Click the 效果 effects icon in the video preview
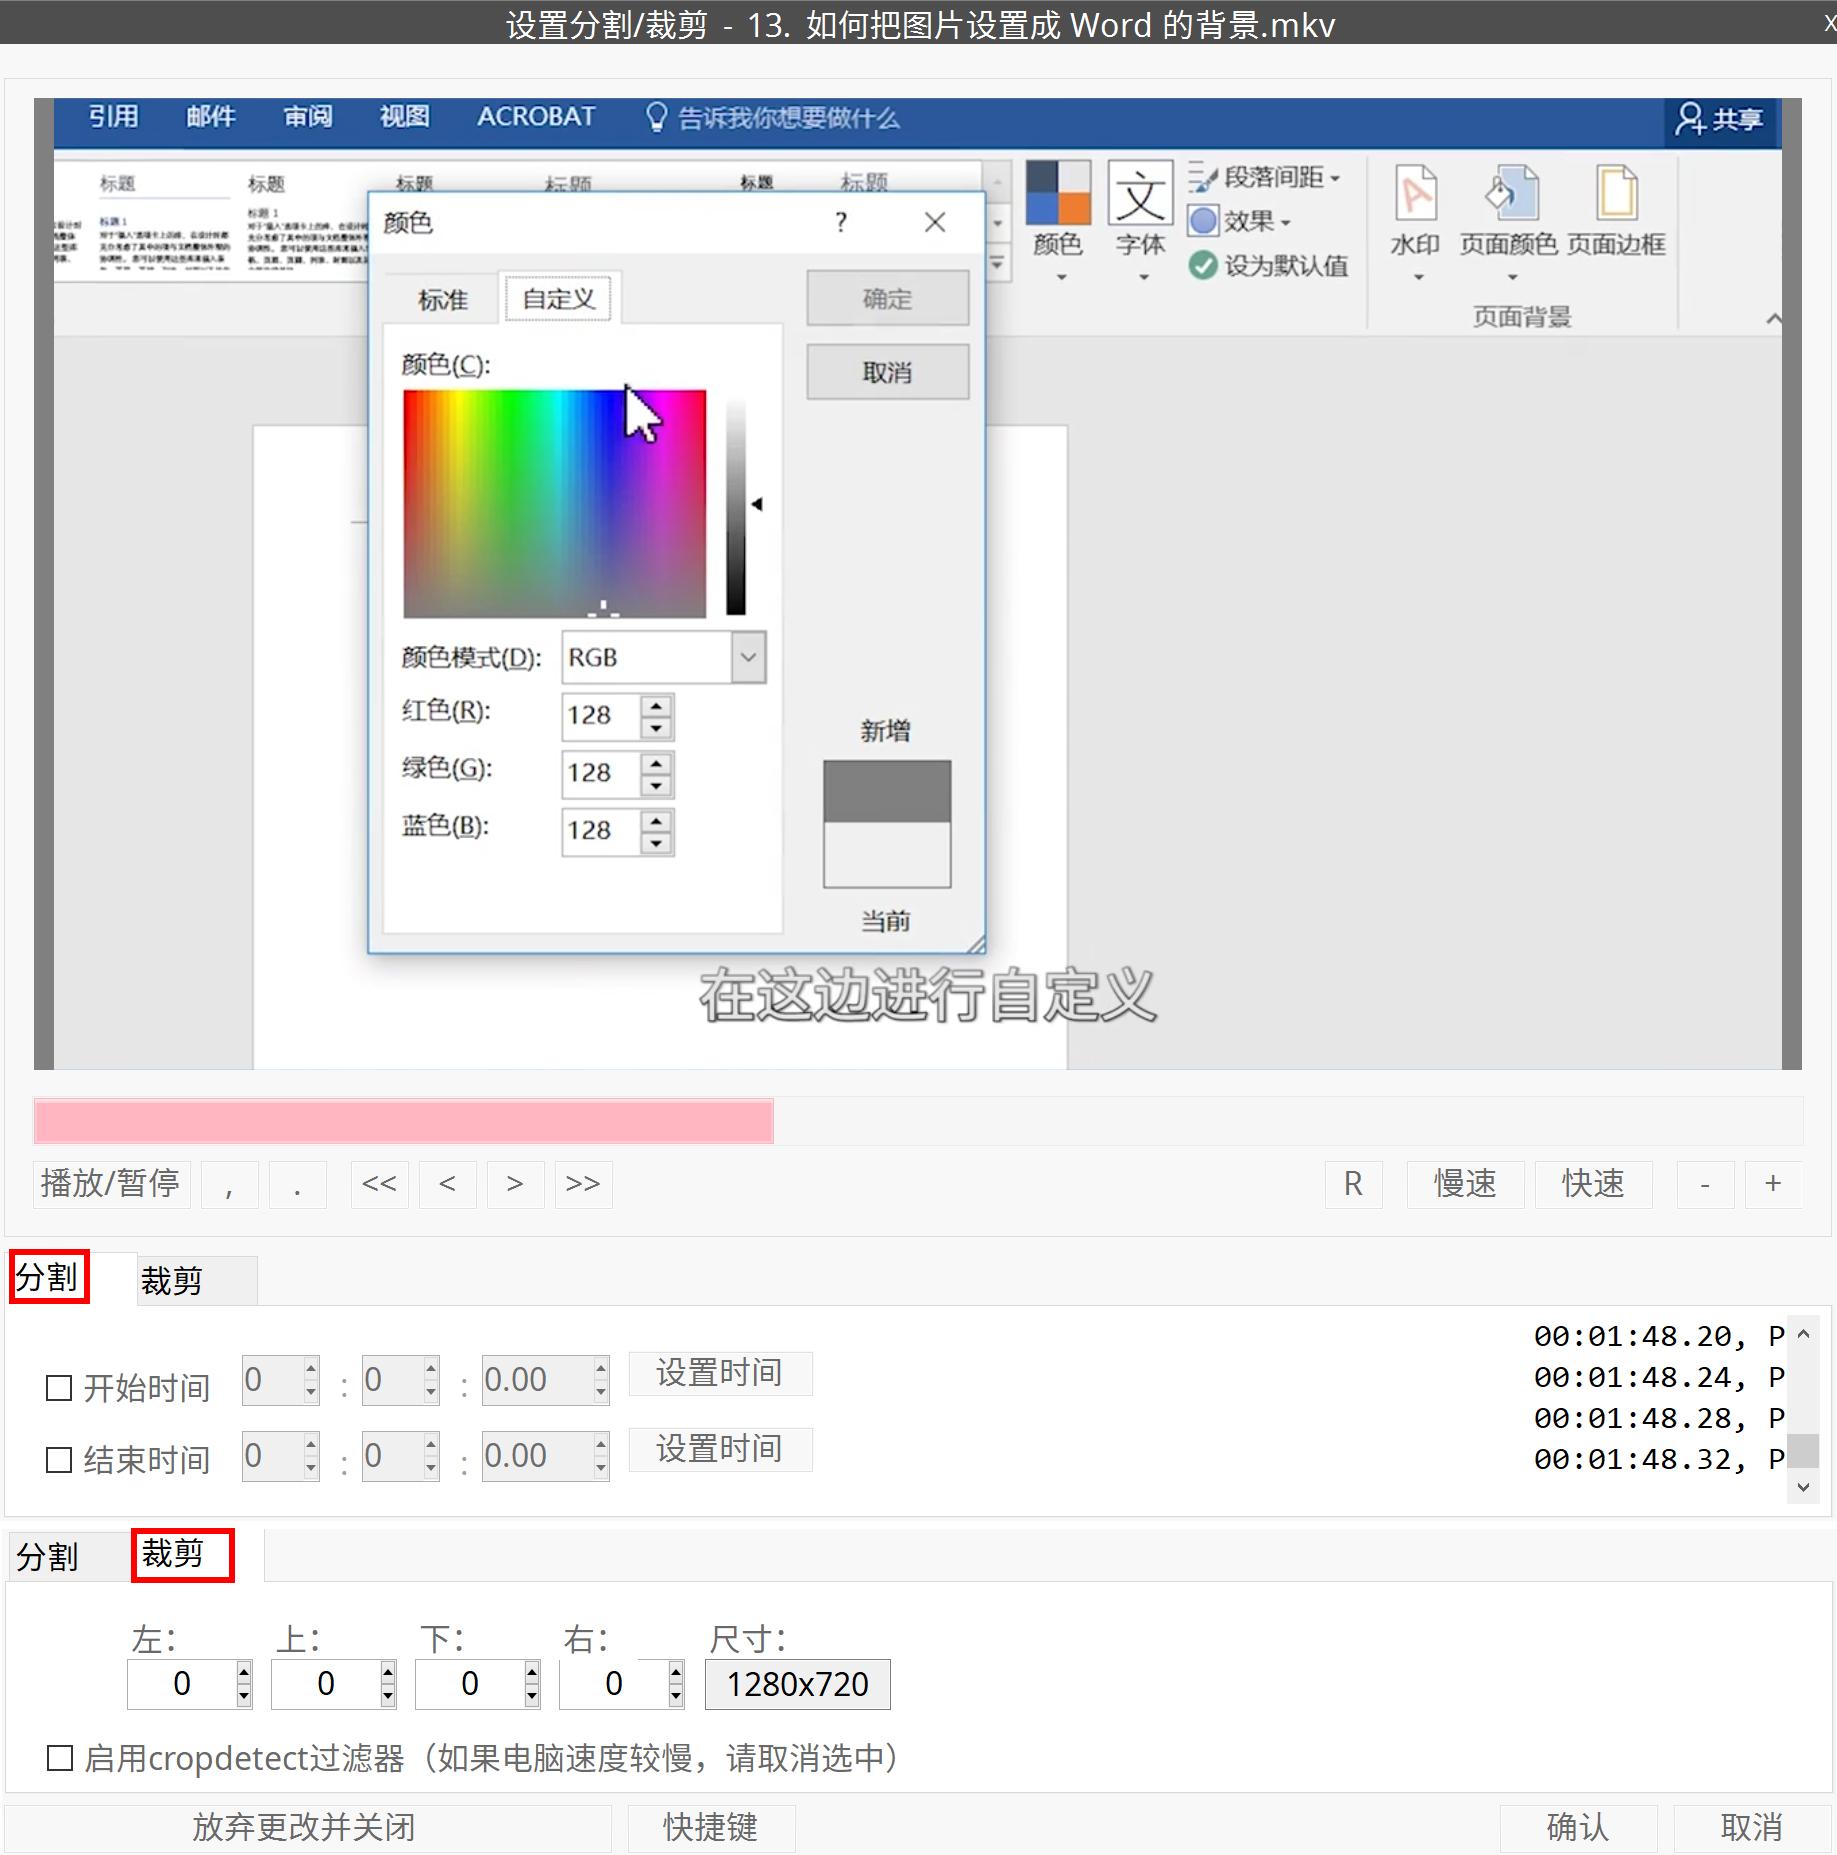The height and width of the screenshot is (1855, 1837). (1203, 220)
